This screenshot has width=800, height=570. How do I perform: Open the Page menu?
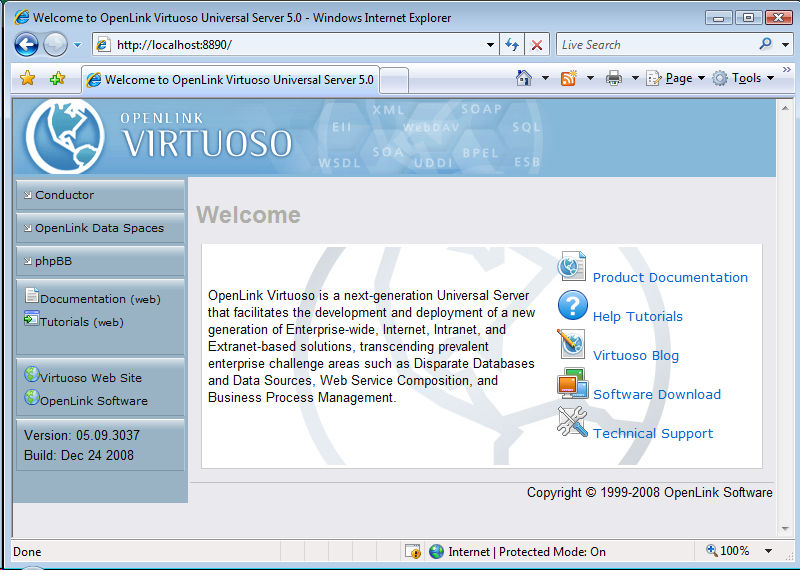(676, 78)
